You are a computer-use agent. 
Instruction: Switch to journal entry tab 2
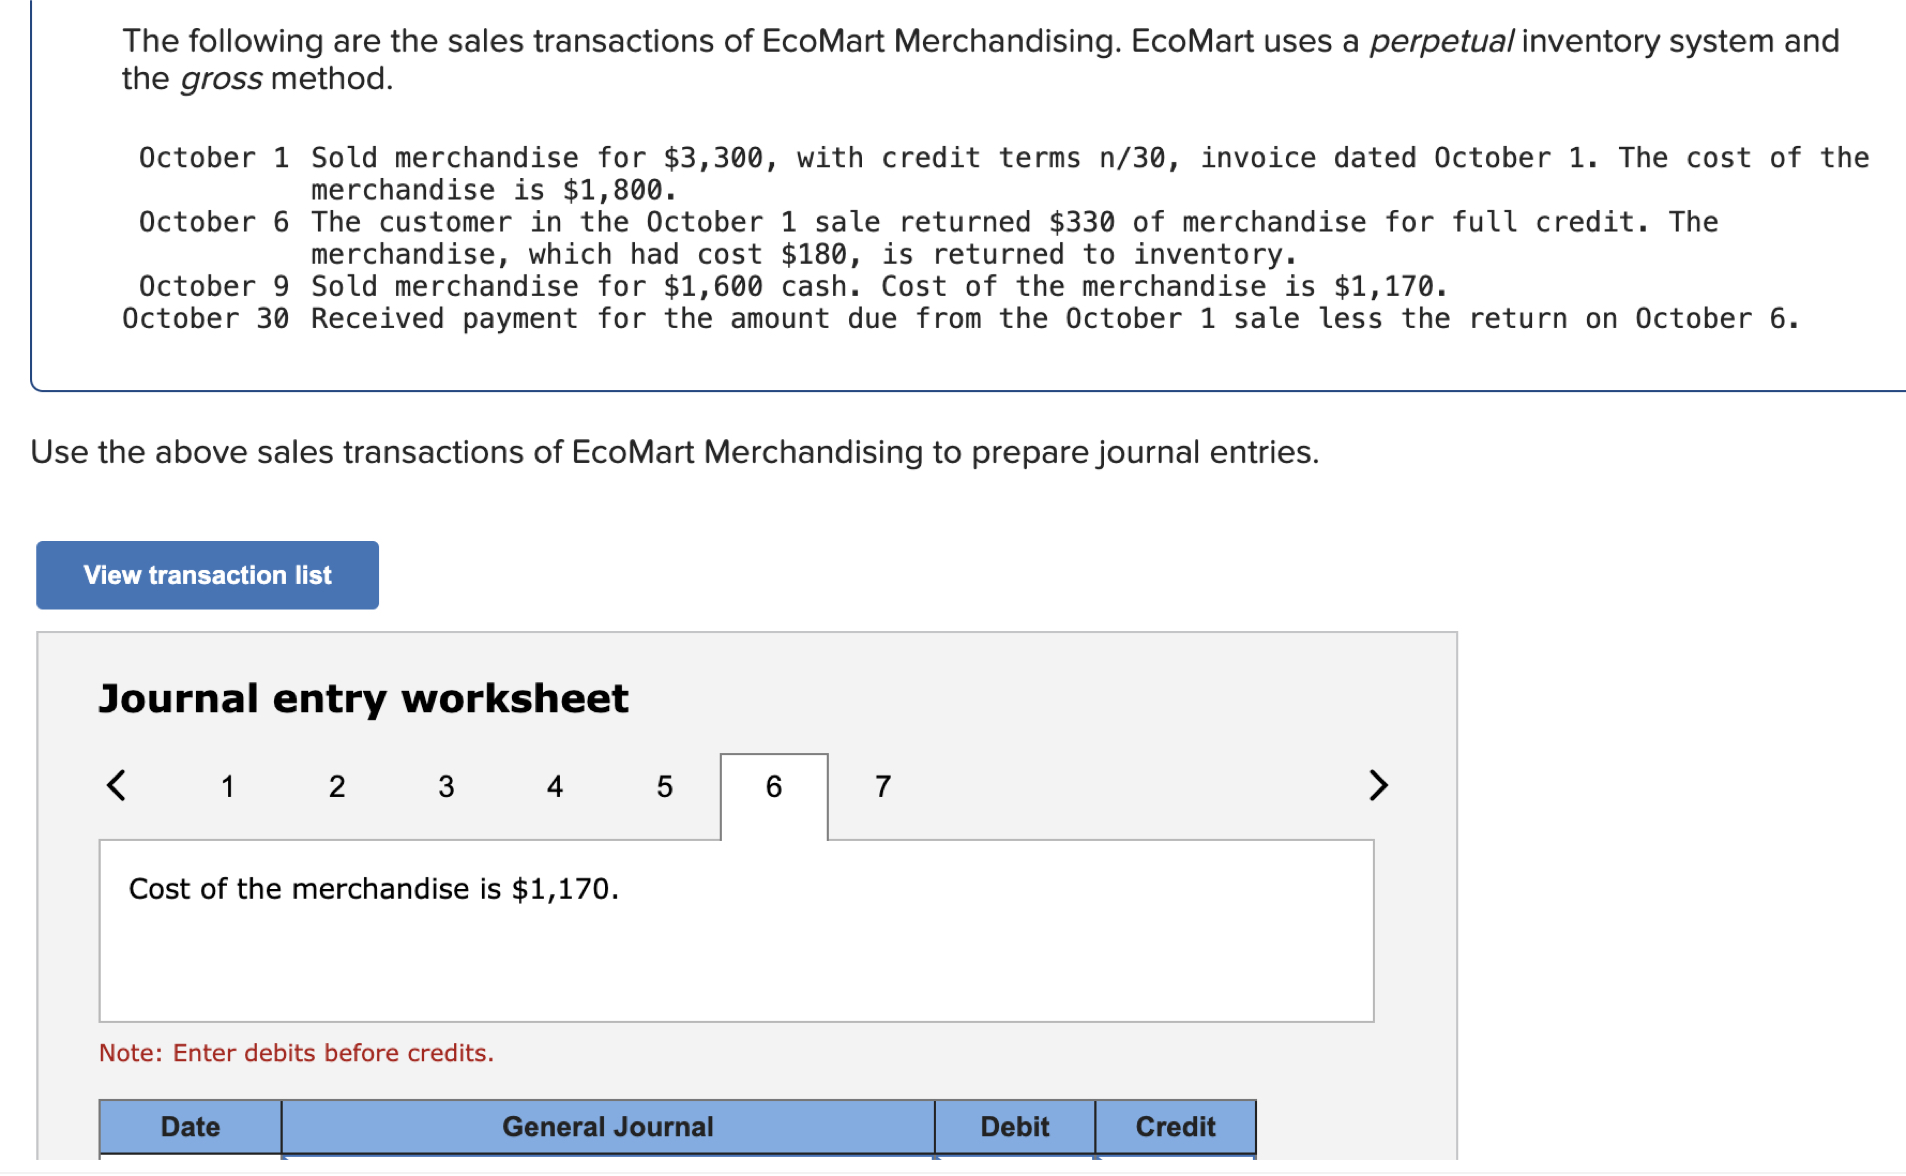point(337,787)
